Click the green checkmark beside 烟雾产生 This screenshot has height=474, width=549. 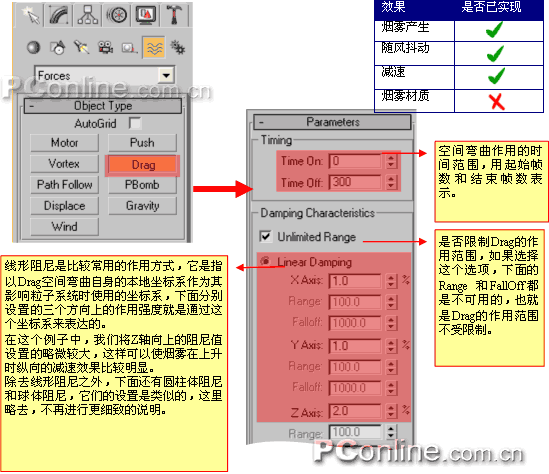[495, 29]
